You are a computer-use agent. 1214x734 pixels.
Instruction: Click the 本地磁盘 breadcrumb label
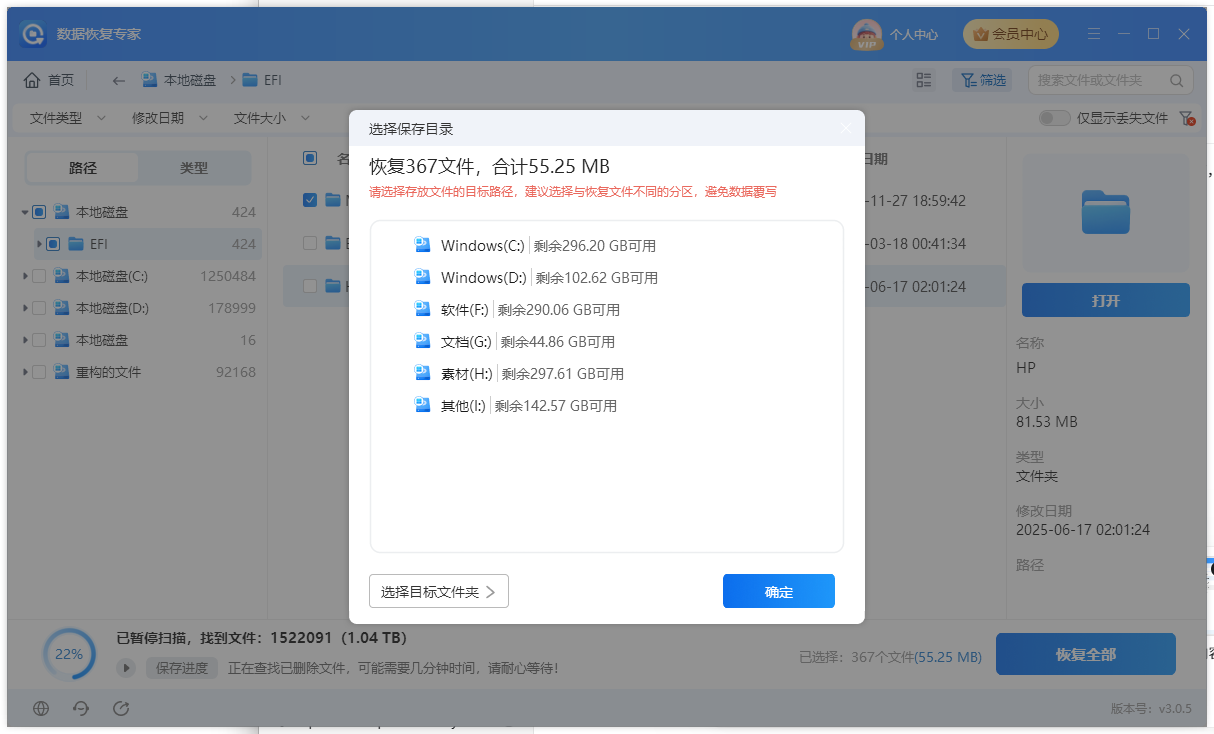[190, 80]
